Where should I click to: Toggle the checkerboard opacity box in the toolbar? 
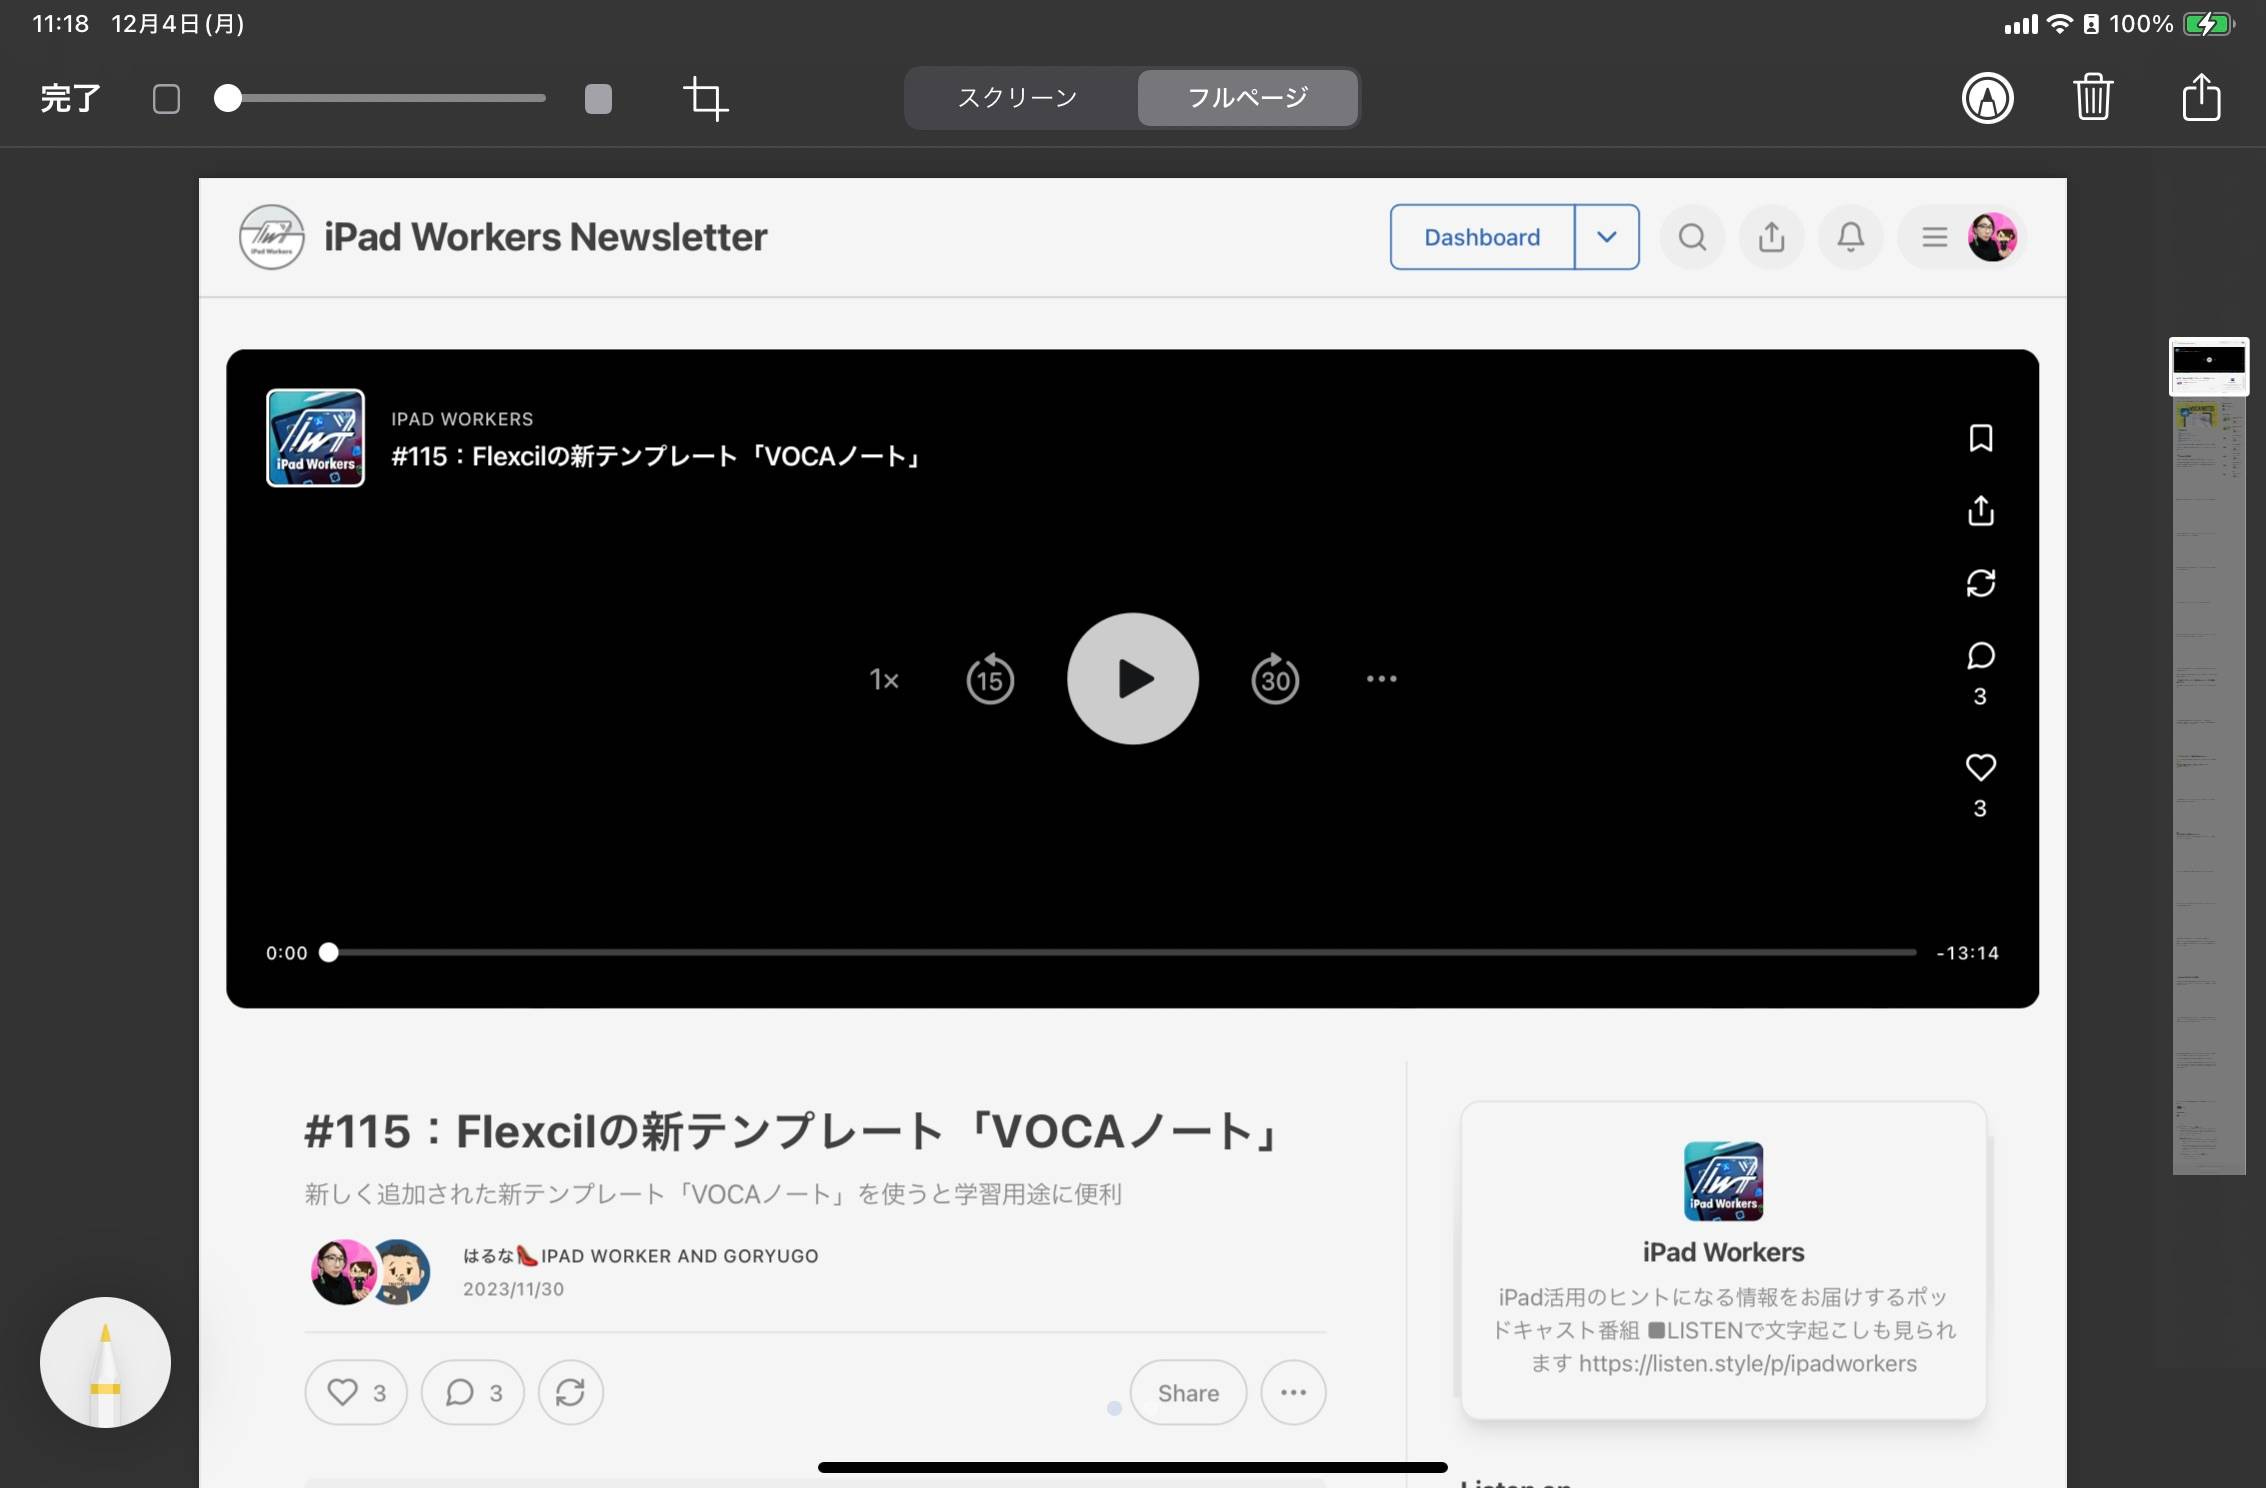[166, 98]
